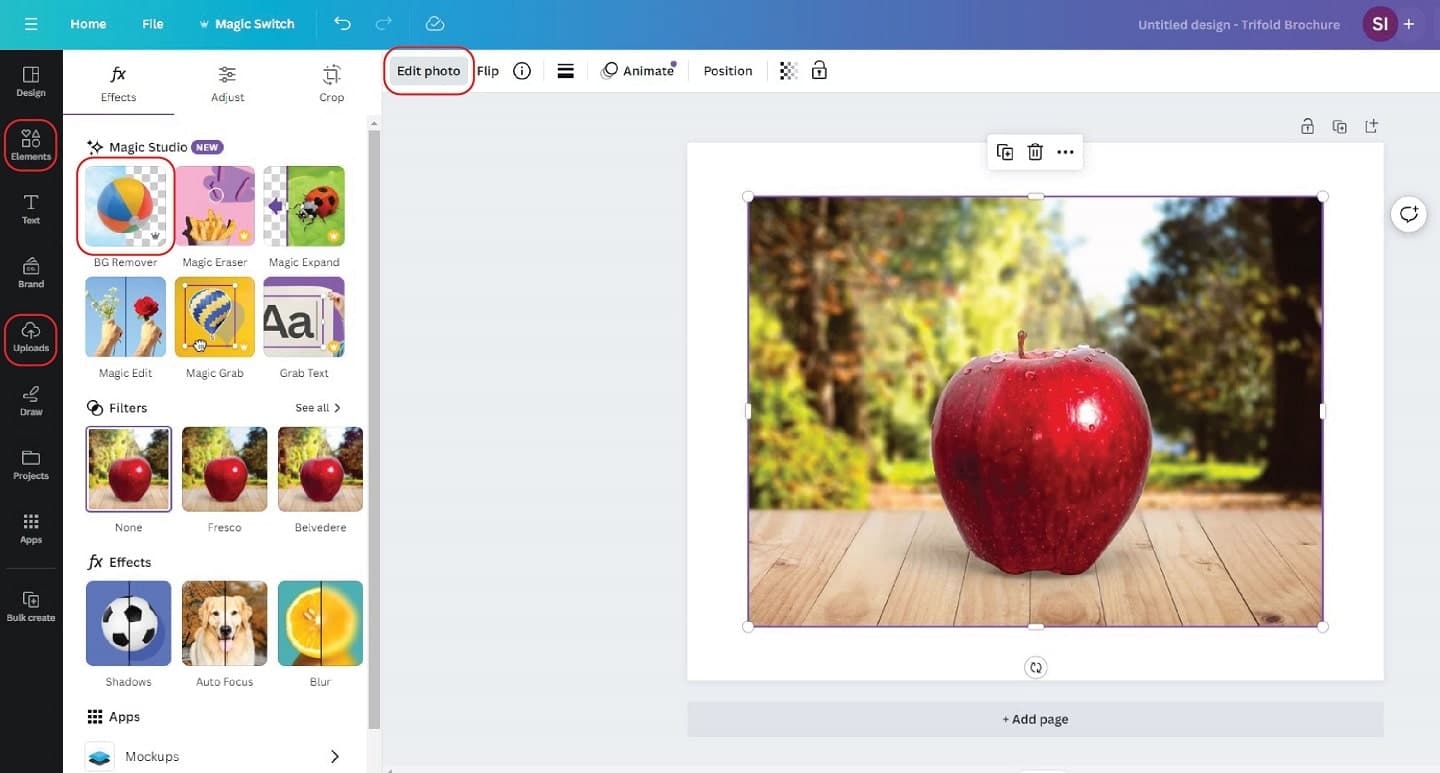The width and height of the screenshot is (1440, 773).
Task: Switch to the Adjust tab
Action: coord(227,83)
